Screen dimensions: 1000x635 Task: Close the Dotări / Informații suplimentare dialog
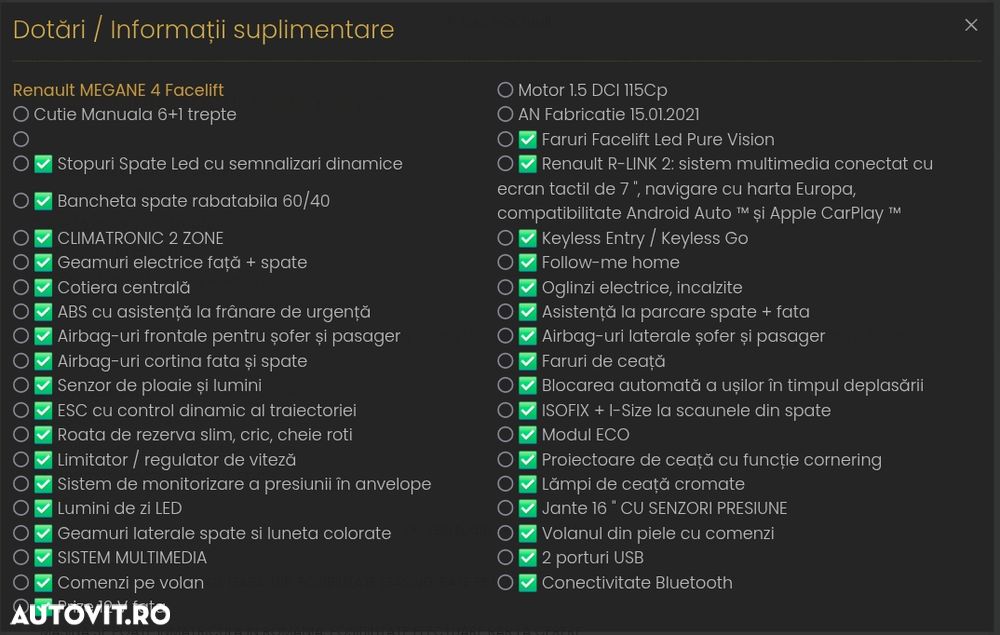click(971, 25)
